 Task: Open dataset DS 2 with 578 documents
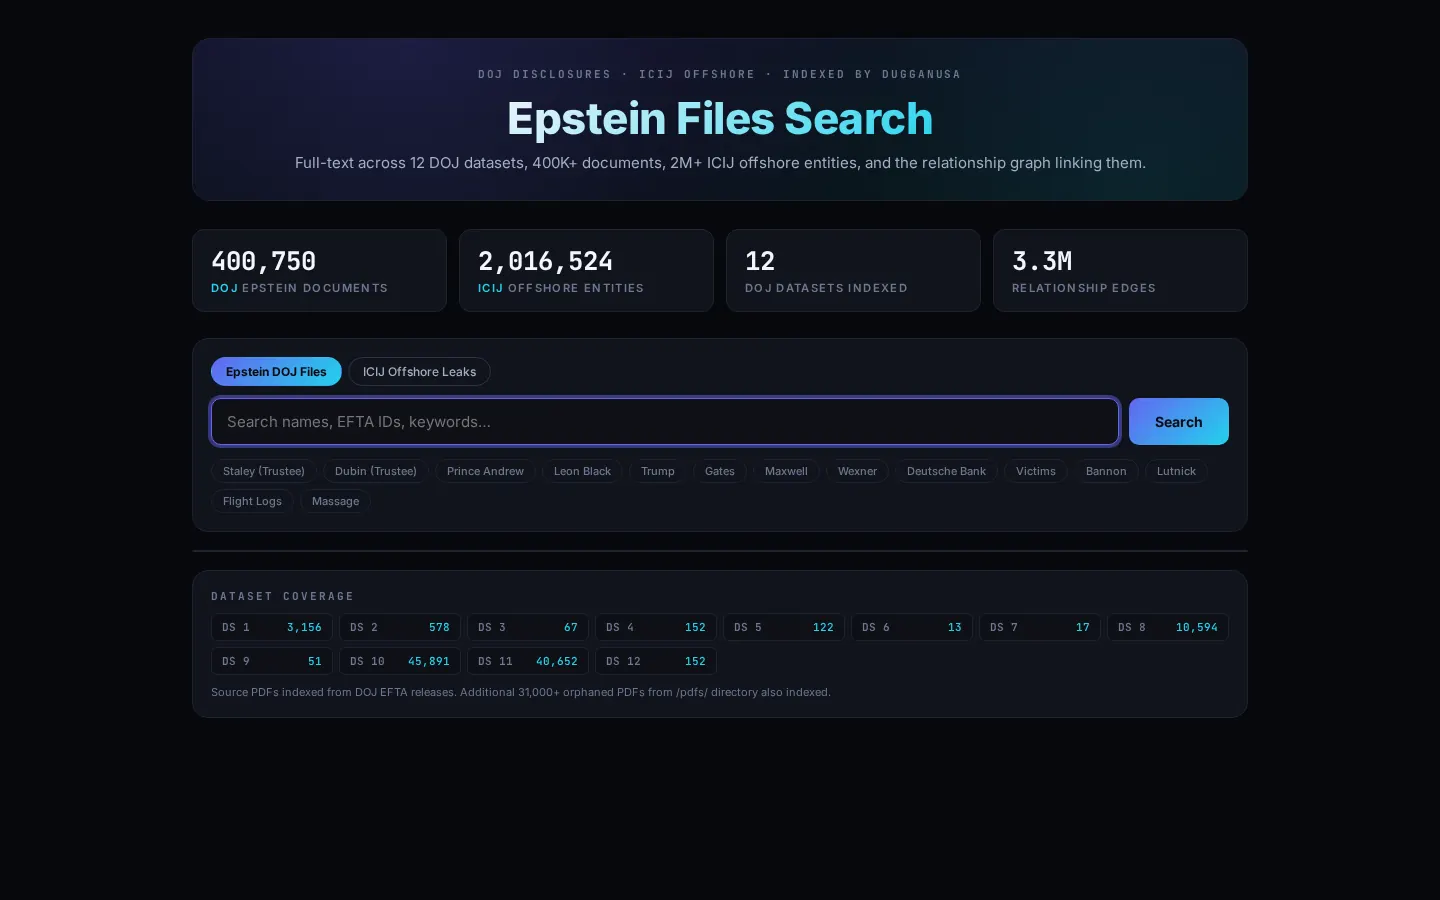tap(400, 627)
